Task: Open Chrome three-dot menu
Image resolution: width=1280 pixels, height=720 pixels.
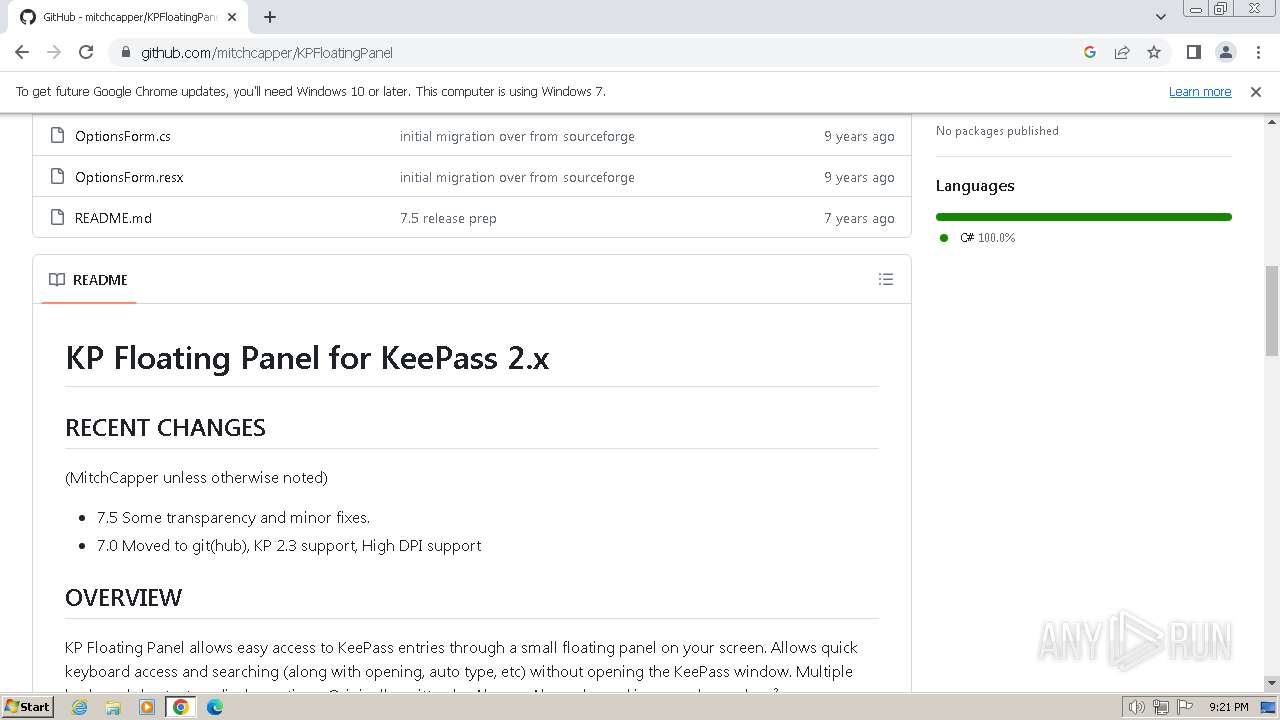Action: pyautogui.click(x=1257, y=53)
